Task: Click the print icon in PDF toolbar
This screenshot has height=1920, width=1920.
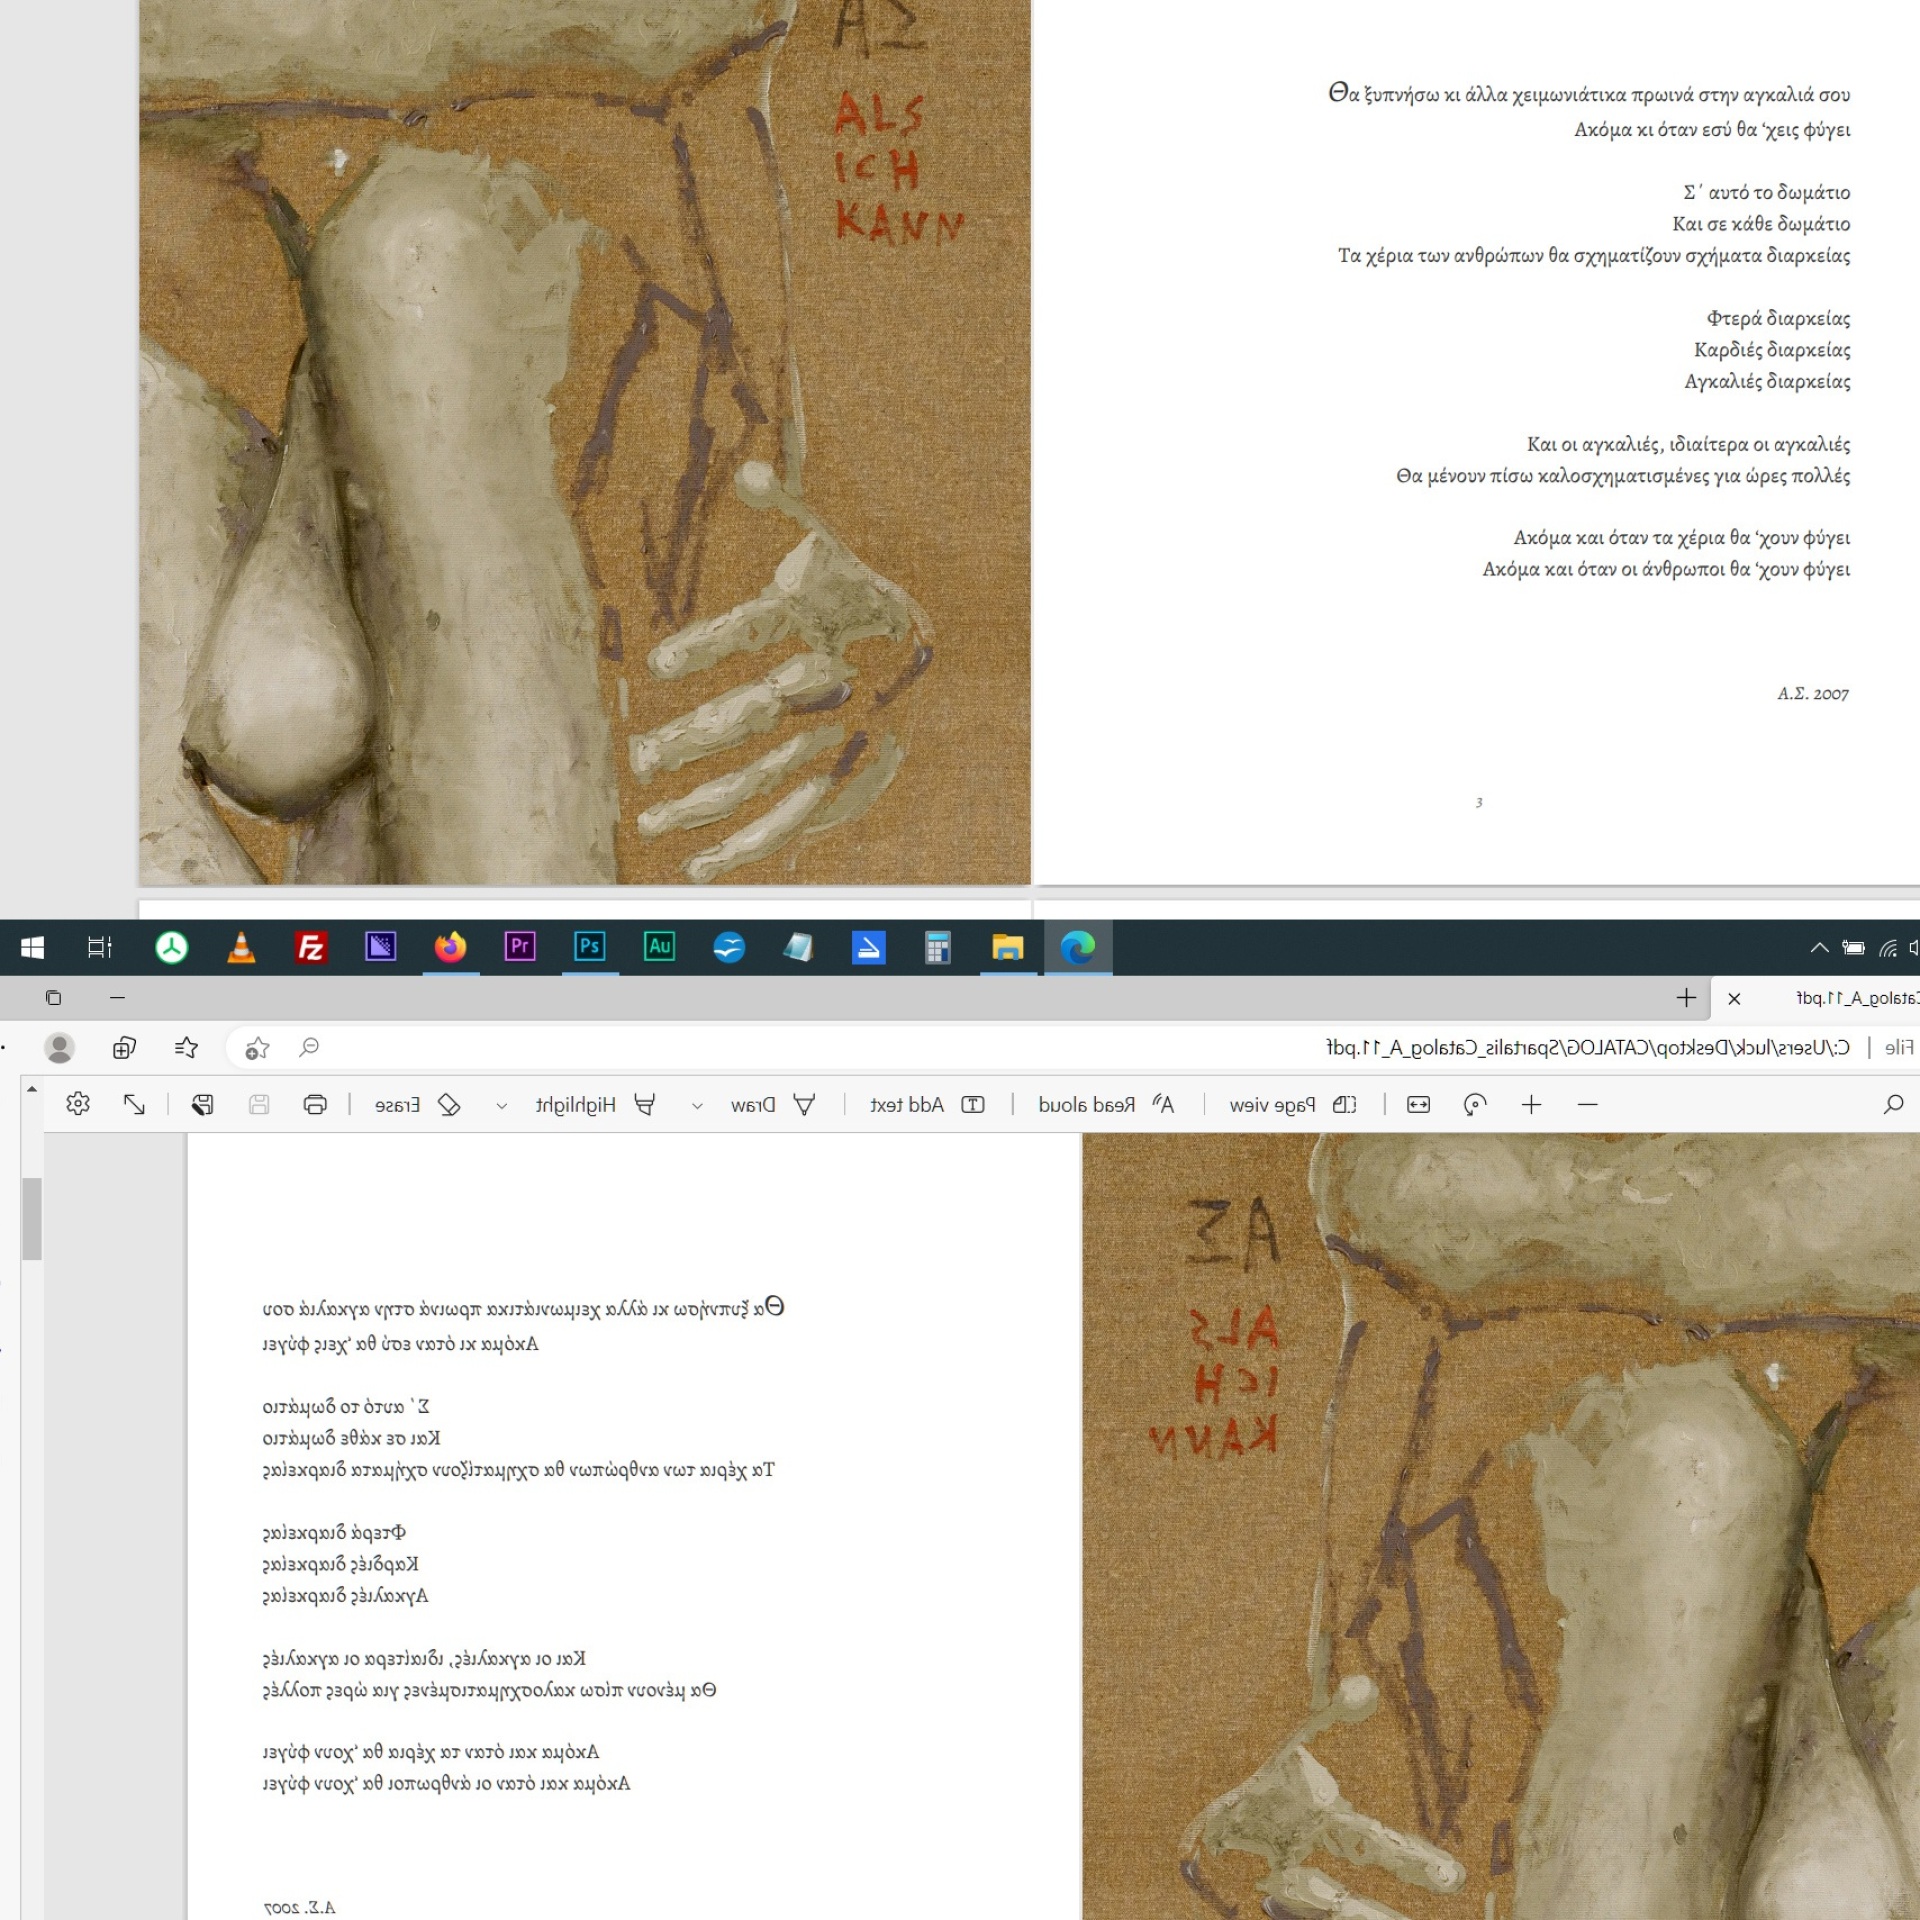Action: coord(315,1104)
